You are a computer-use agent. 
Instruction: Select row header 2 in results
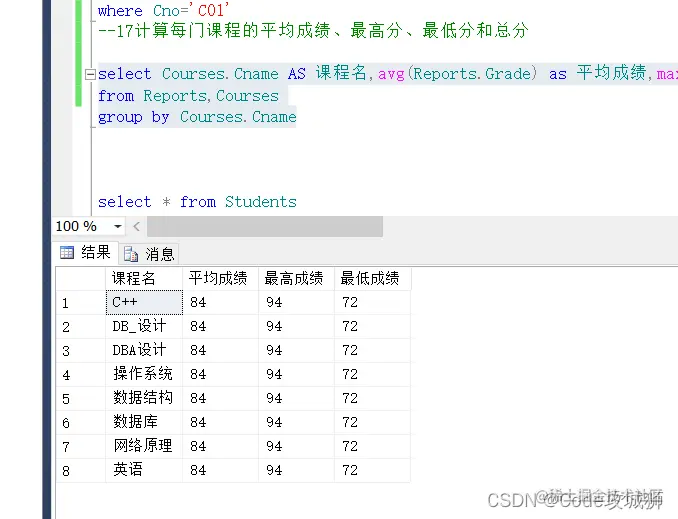point(81,327)
